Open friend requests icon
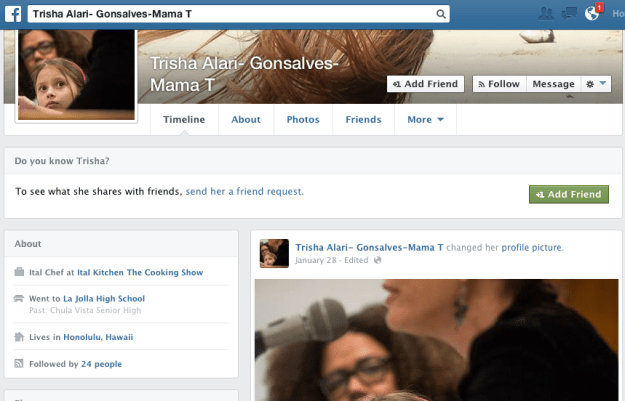This screenshot has height=401, width=625. pyautogui.click(x=546, y=14)
